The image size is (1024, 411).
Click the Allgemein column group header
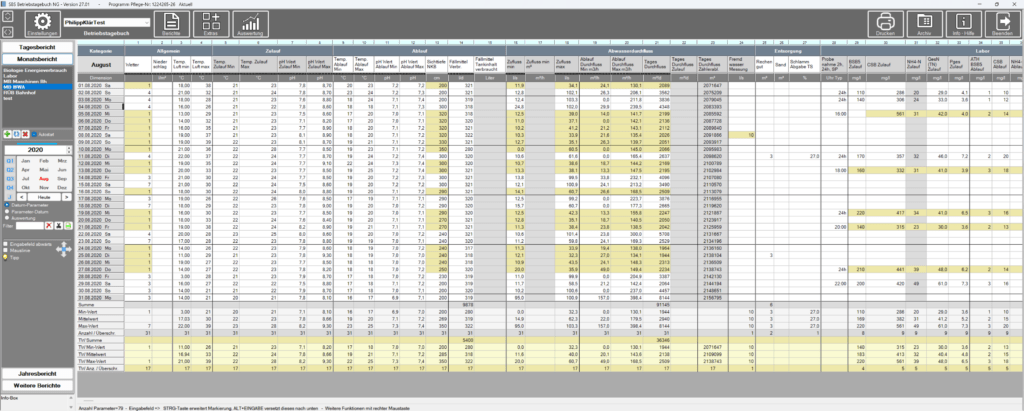tap(170, 50)
